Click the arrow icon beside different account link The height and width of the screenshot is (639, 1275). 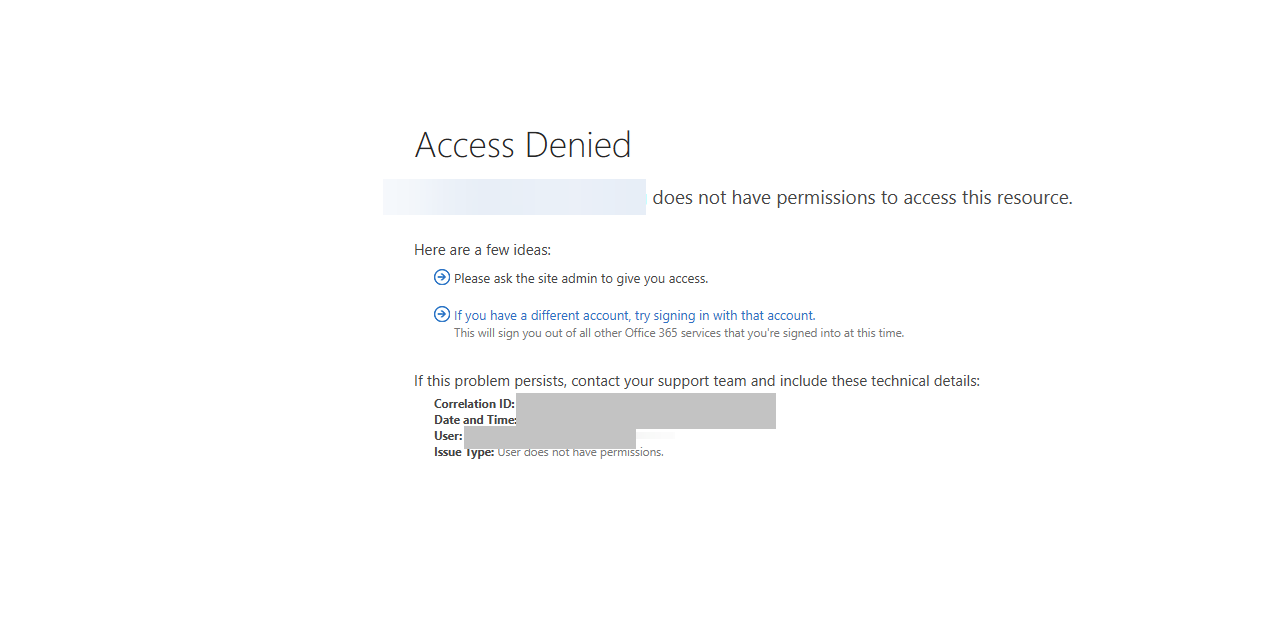[442, 314]
